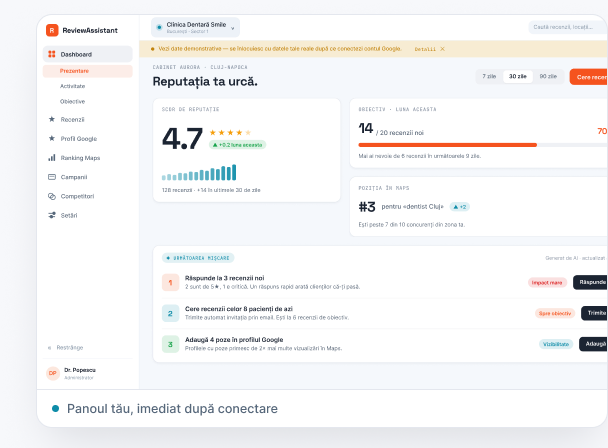Click the Următoarea mișcare label
The width and height of the screenshot is (608, 448).
click(x=198, y=258)
